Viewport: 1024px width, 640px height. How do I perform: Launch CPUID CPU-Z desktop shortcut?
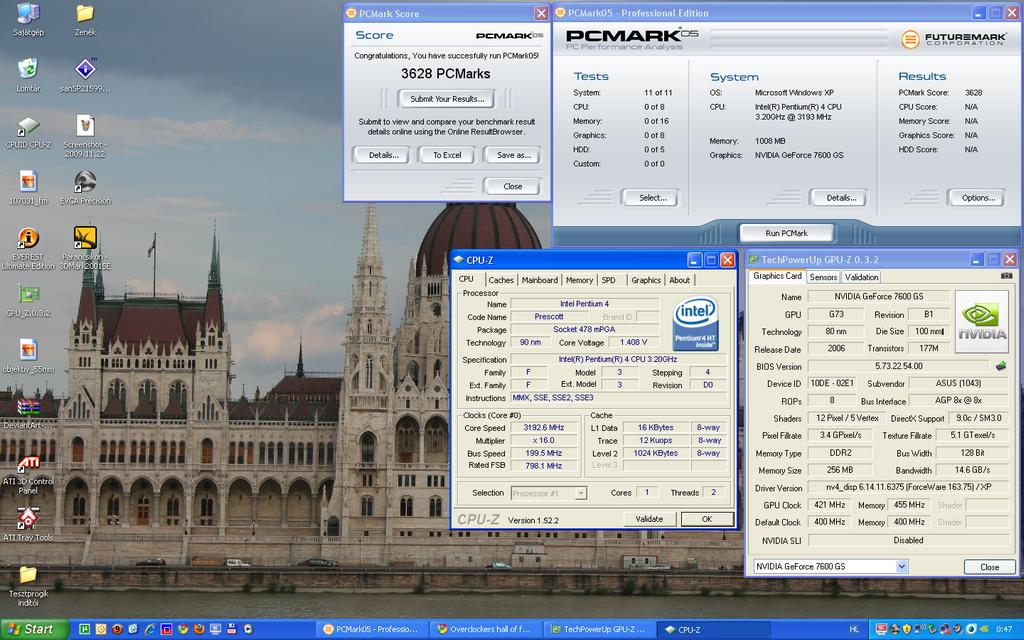pos(28,133)
